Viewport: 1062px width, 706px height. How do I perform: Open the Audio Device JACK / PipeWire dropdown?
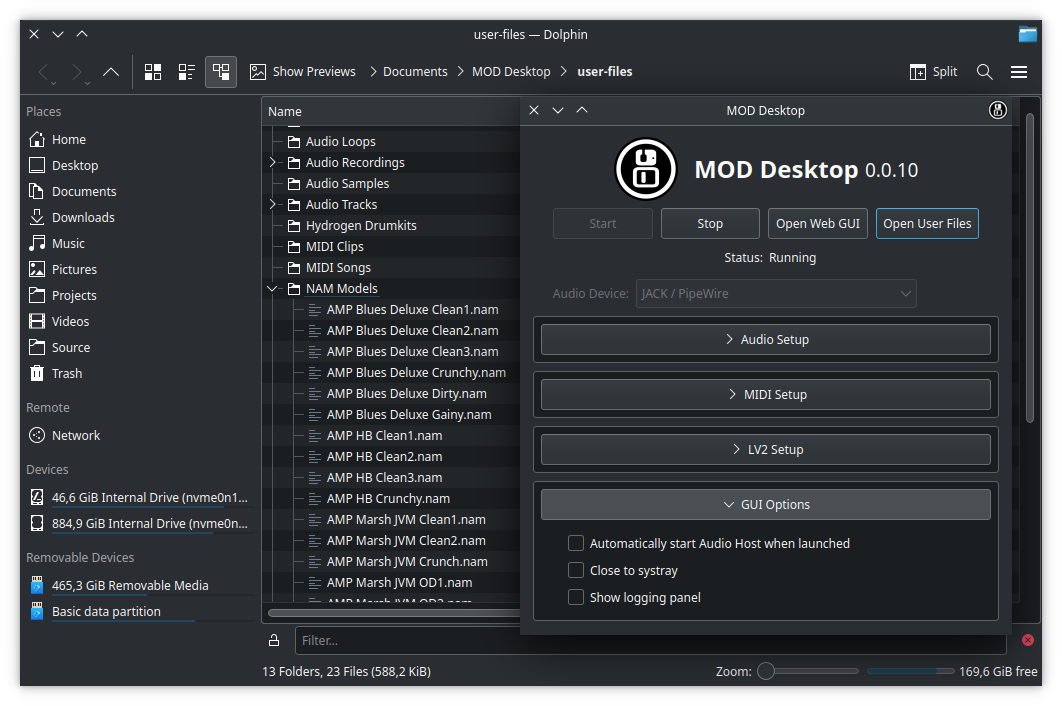pyautogui.click(x=776, y=293)
